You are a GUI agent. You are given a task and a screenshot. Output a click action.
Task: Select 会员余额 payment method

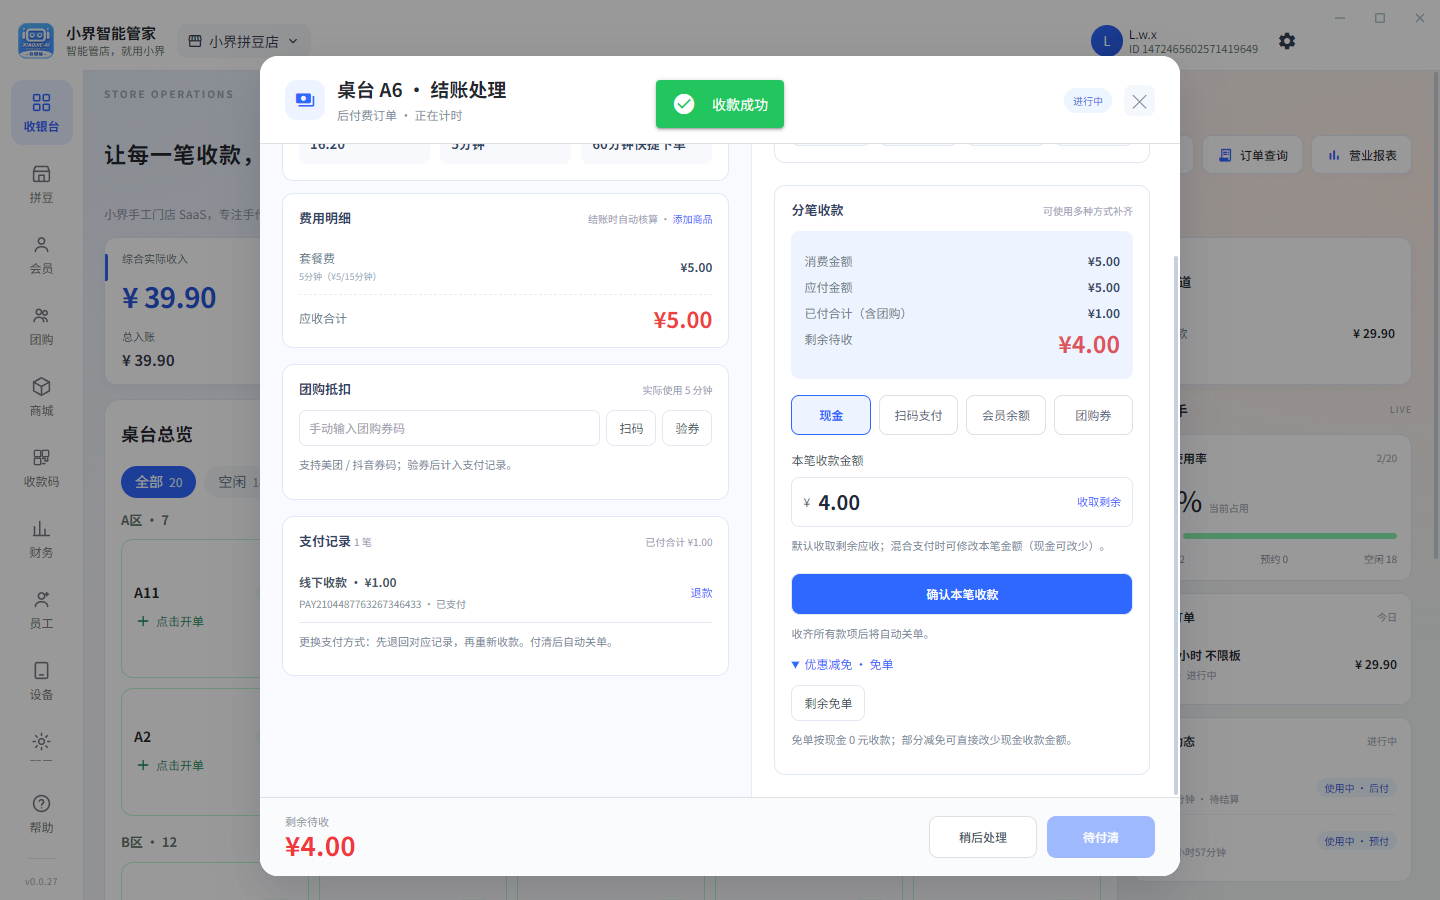(1006, 415)
